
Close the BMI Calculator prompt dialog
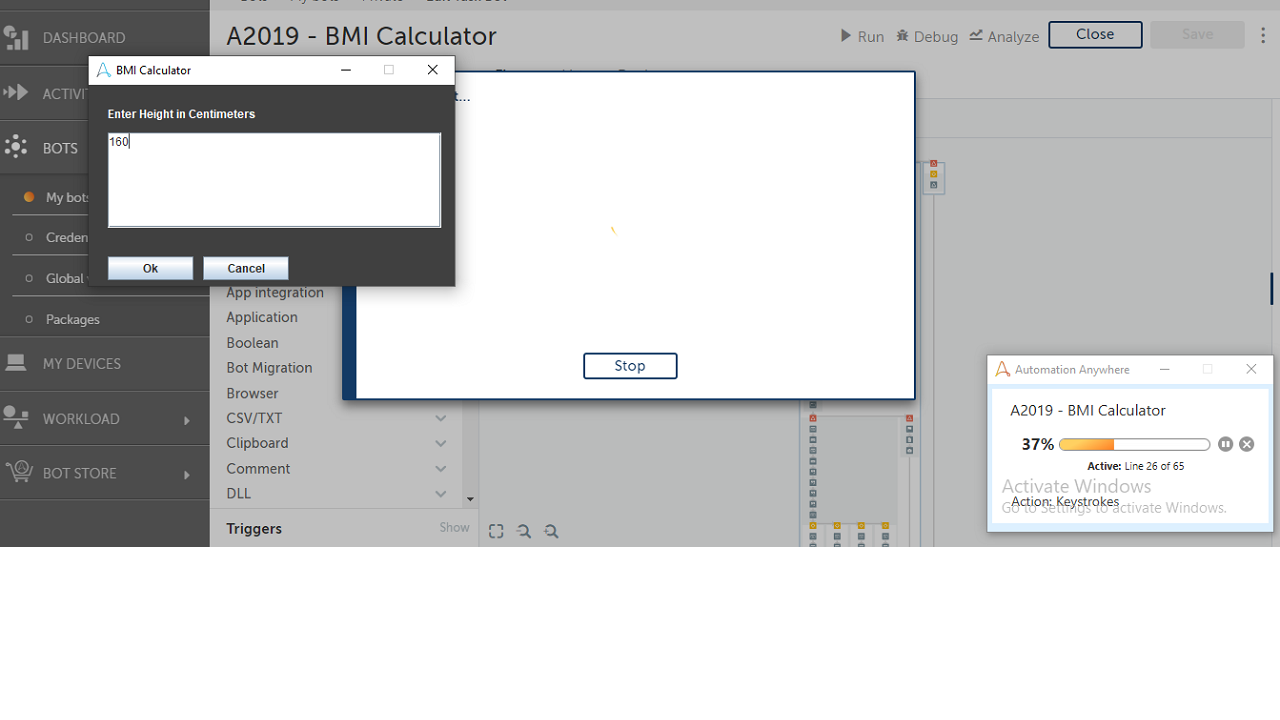coord(432,70)
